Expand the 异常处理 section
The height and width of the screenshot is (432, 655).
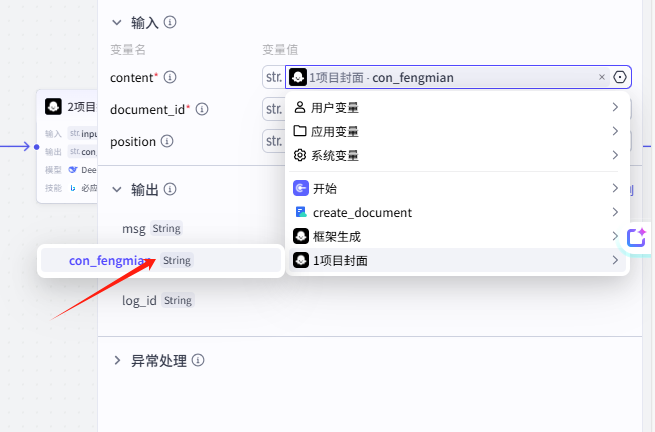117,360
